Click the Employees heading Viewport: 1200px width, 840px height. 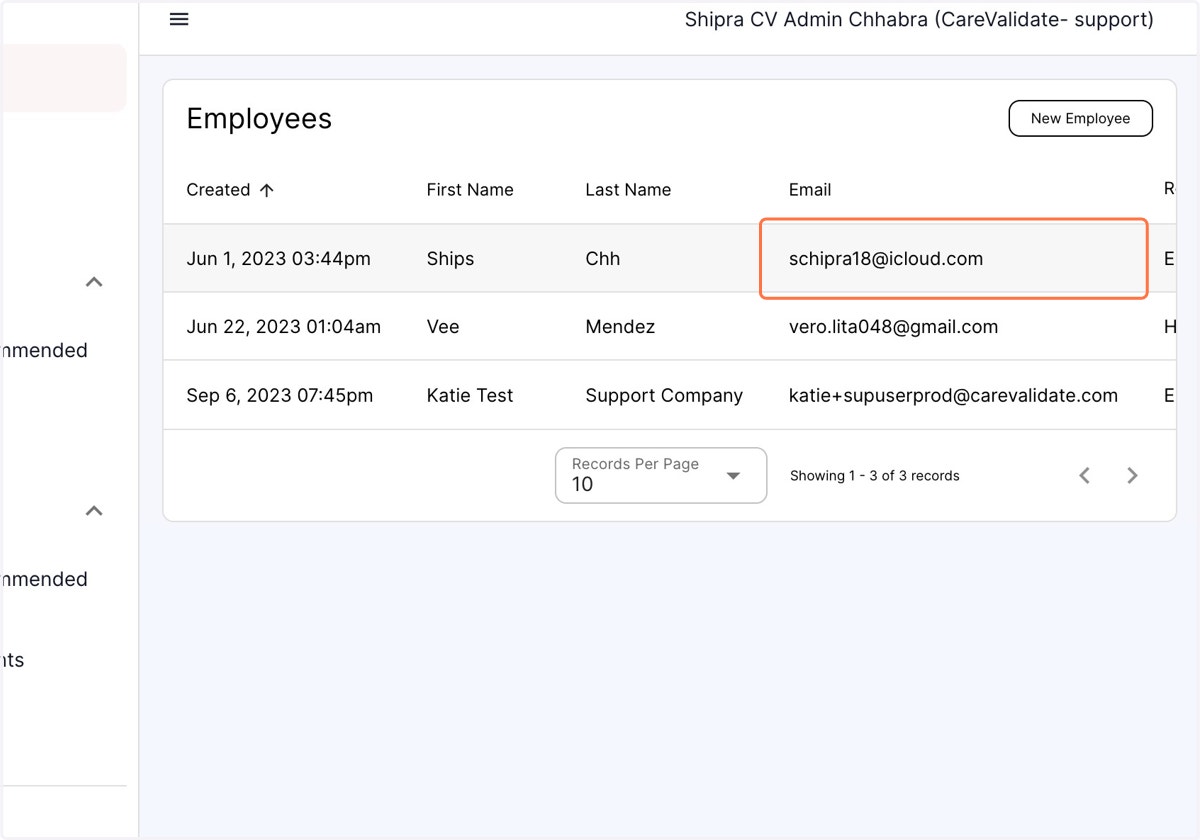click(x=259, y=118)
